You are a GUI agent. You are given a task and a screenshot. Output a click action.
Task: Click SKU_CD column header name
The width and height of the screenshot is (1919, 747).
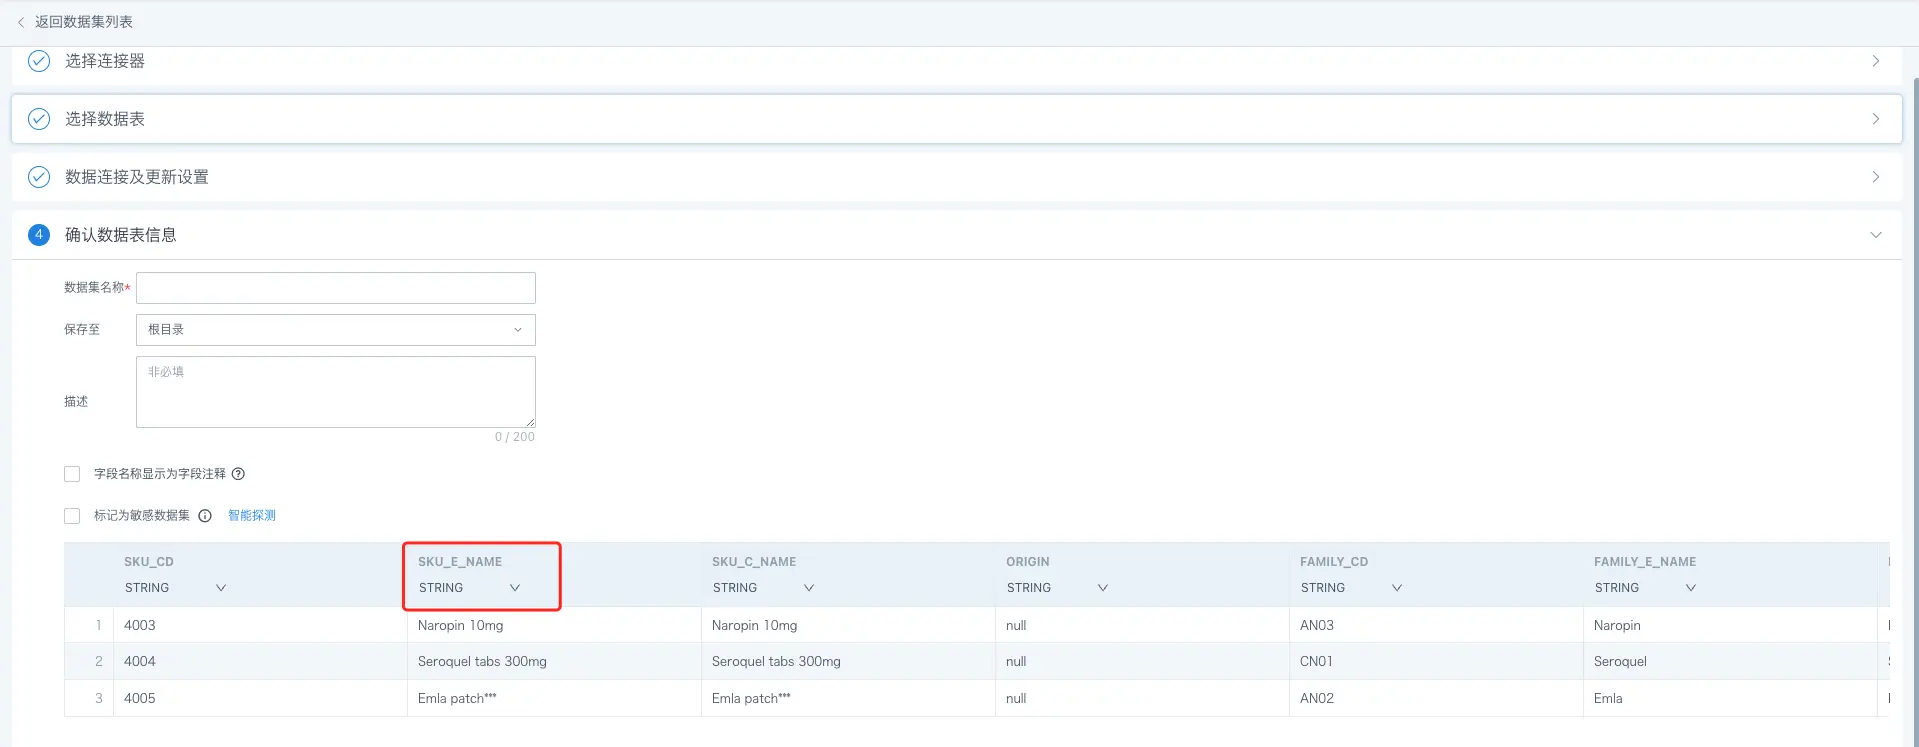click(x=149, y=562)
